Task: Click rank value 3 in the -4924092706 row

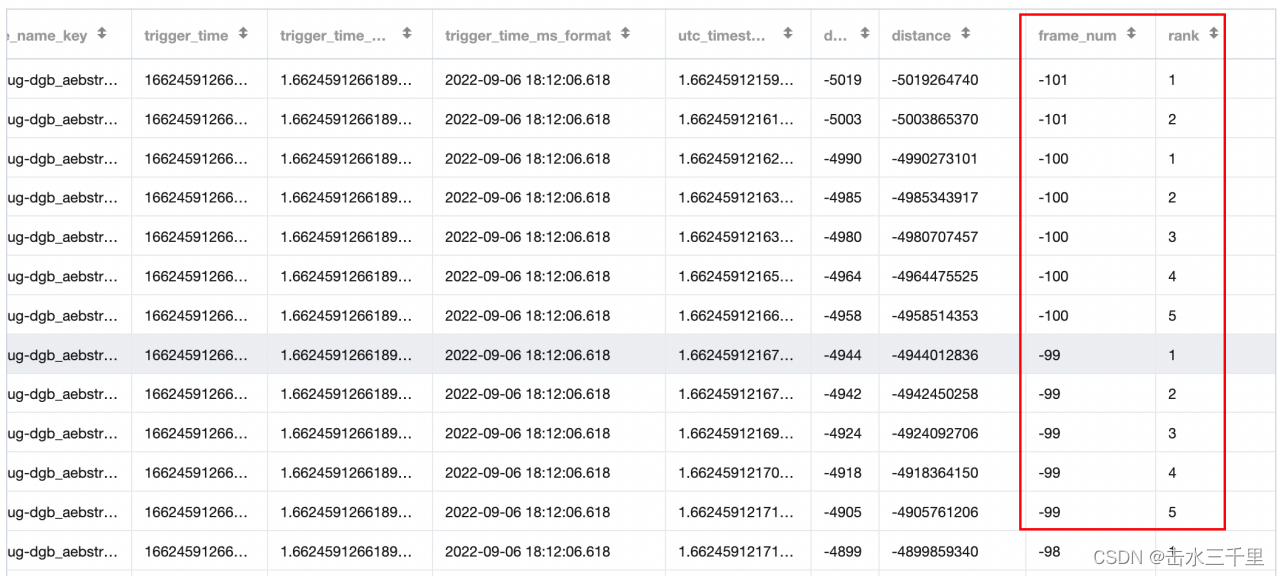Action: (x=1172, y=434)
